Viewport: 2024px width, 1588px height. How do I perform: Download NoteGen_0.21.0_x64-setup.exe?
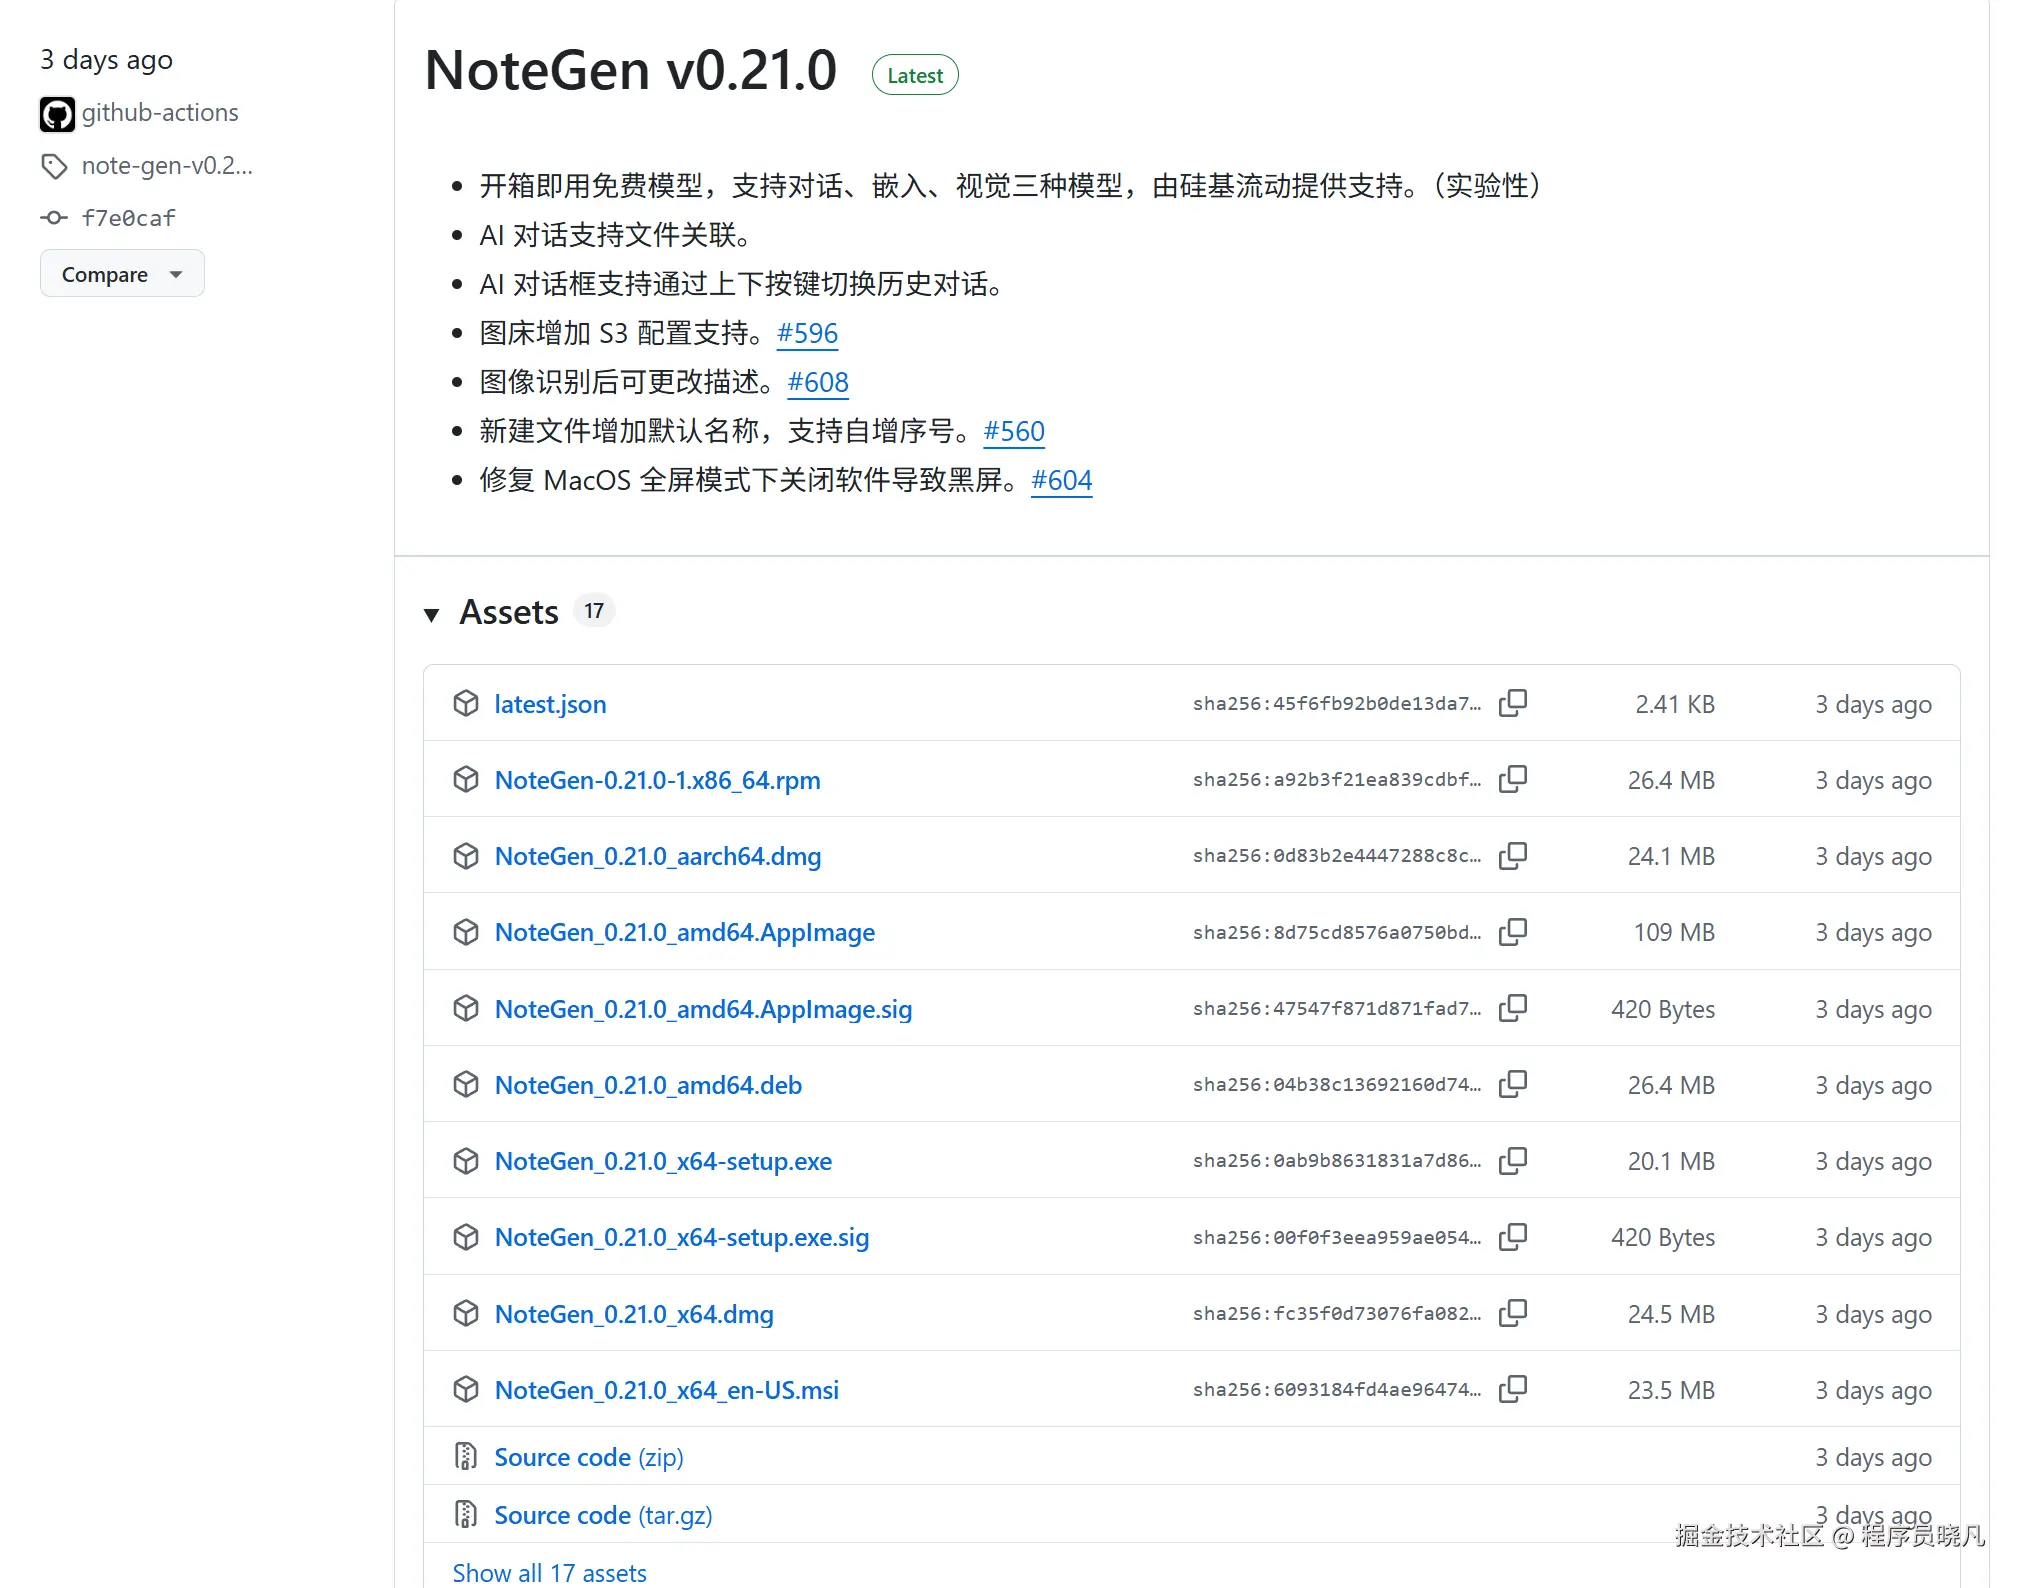[663, 1161]
